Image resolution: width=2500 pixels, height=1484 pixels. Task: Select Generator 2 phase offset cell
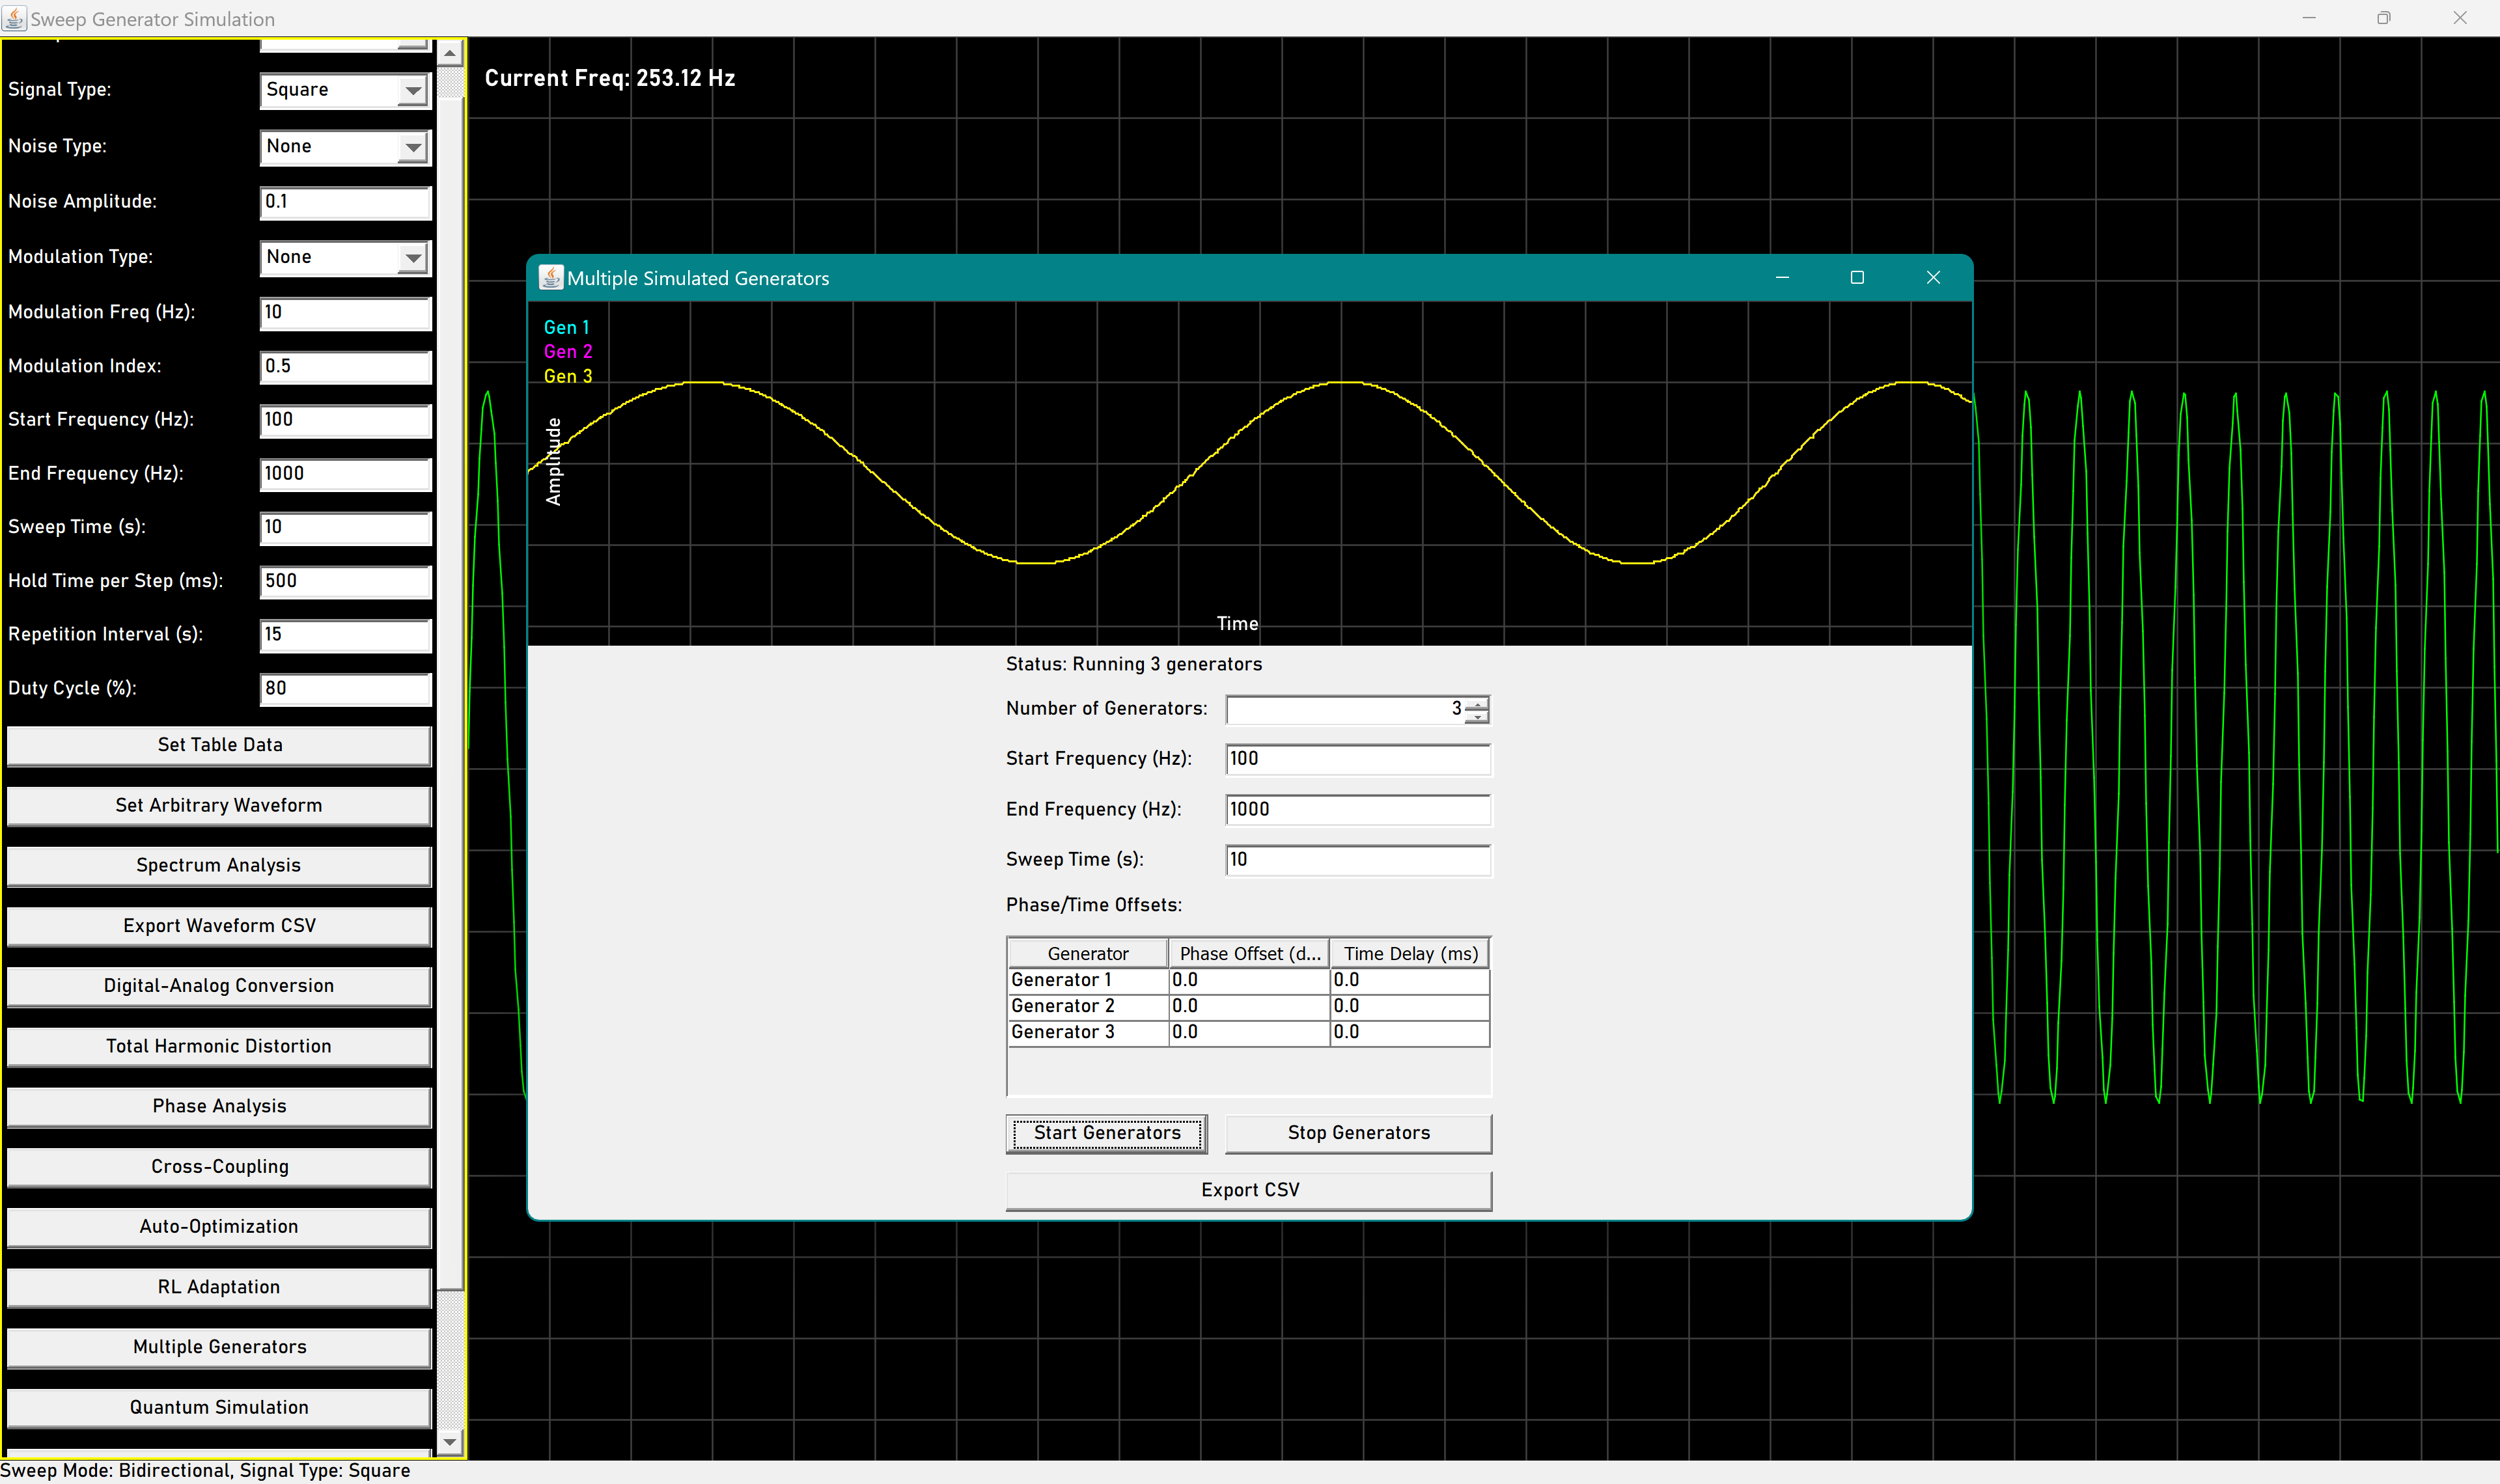point(1249,1006)
